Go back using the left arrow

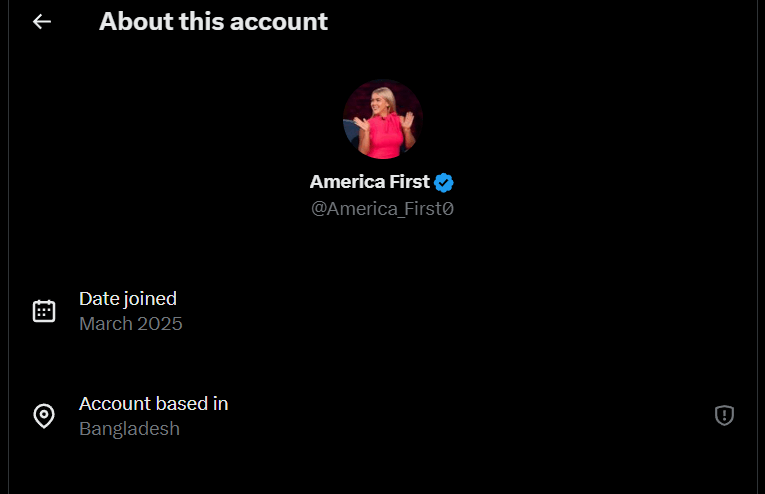42,21
